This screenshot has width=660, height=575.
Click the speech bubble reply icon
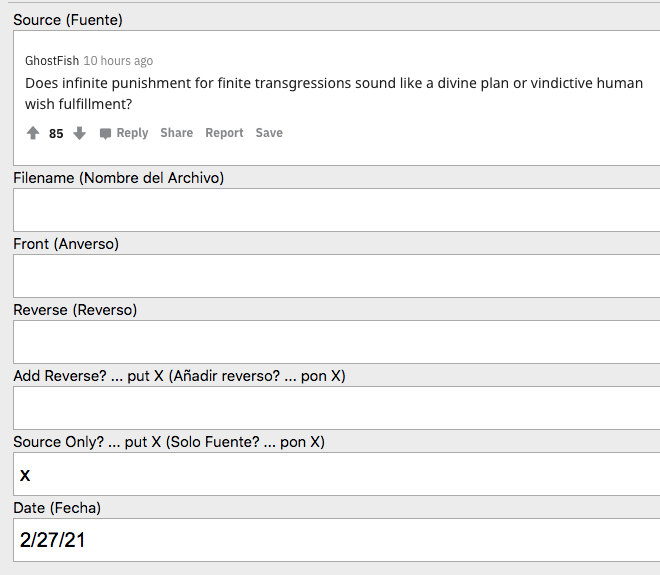(106, 133)
